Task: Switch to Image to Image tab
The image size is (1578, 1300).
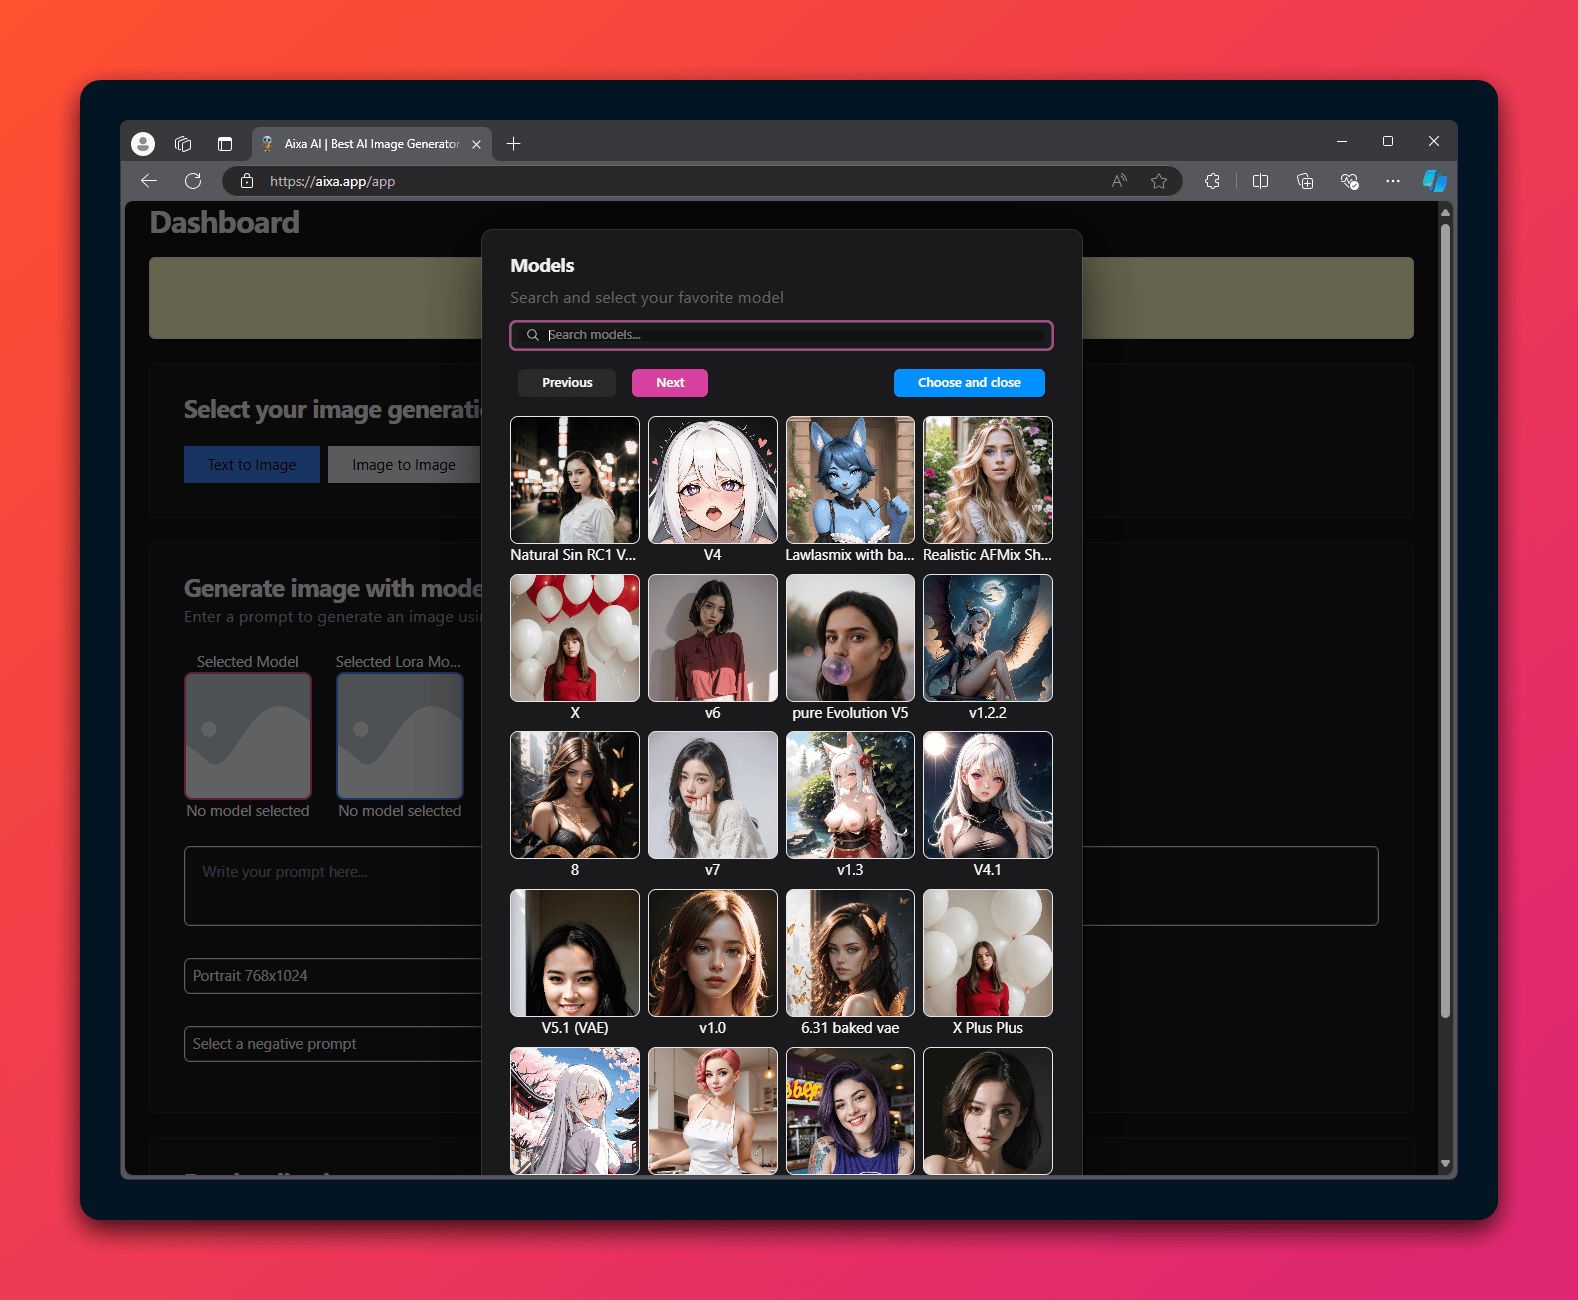Action: (404, 465)
